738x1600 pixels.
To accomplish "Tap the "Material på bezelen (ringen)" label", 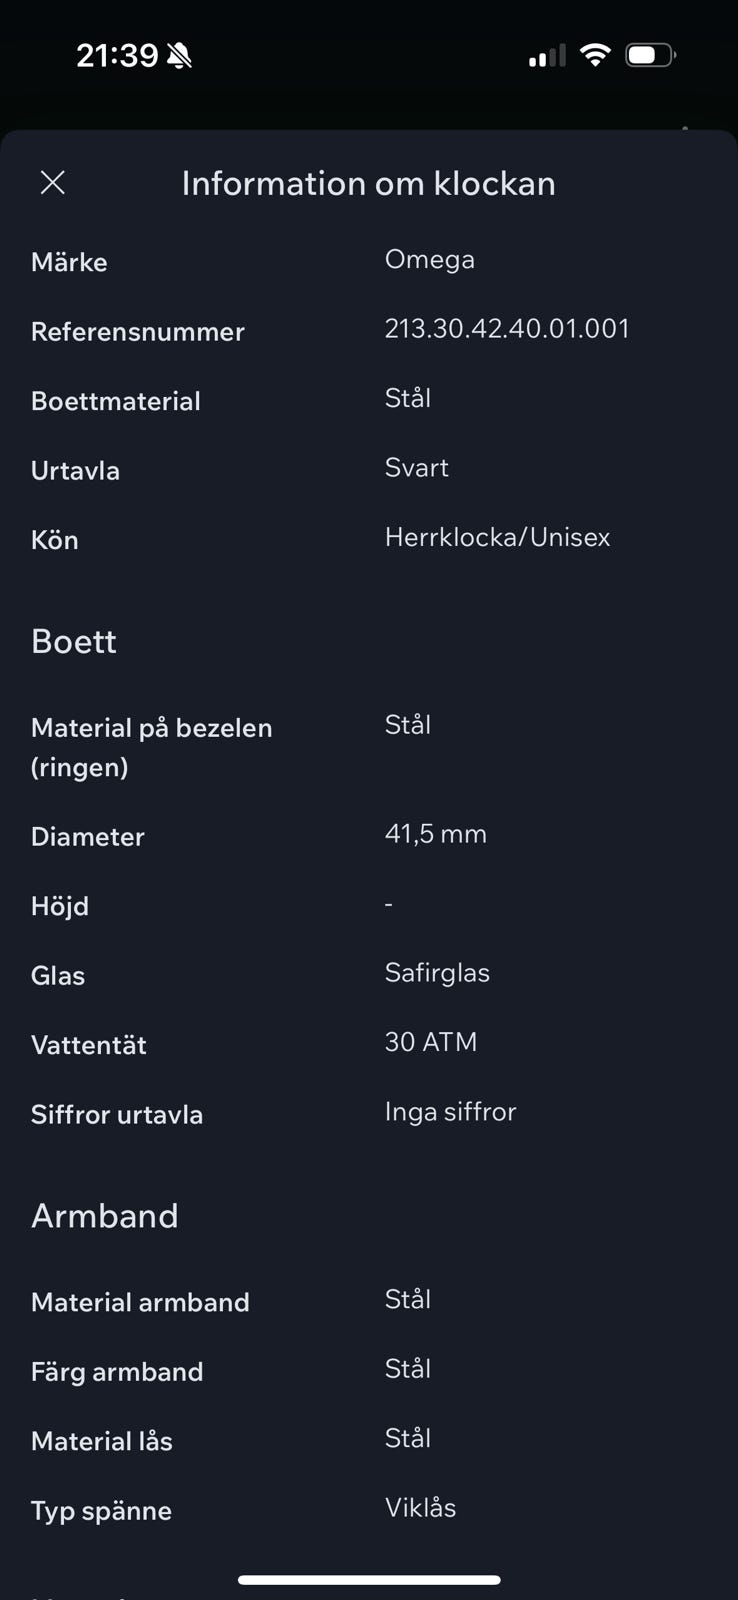I will pos(151,747).
